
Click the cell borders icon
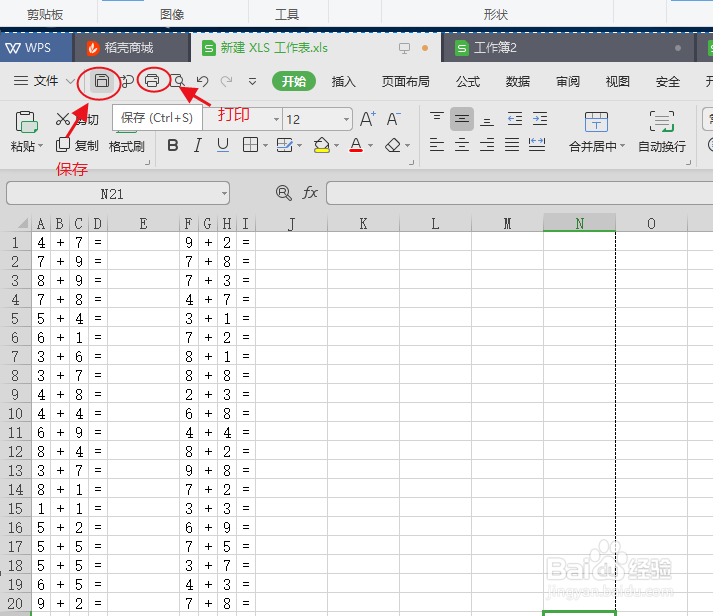tap(250, 145)
